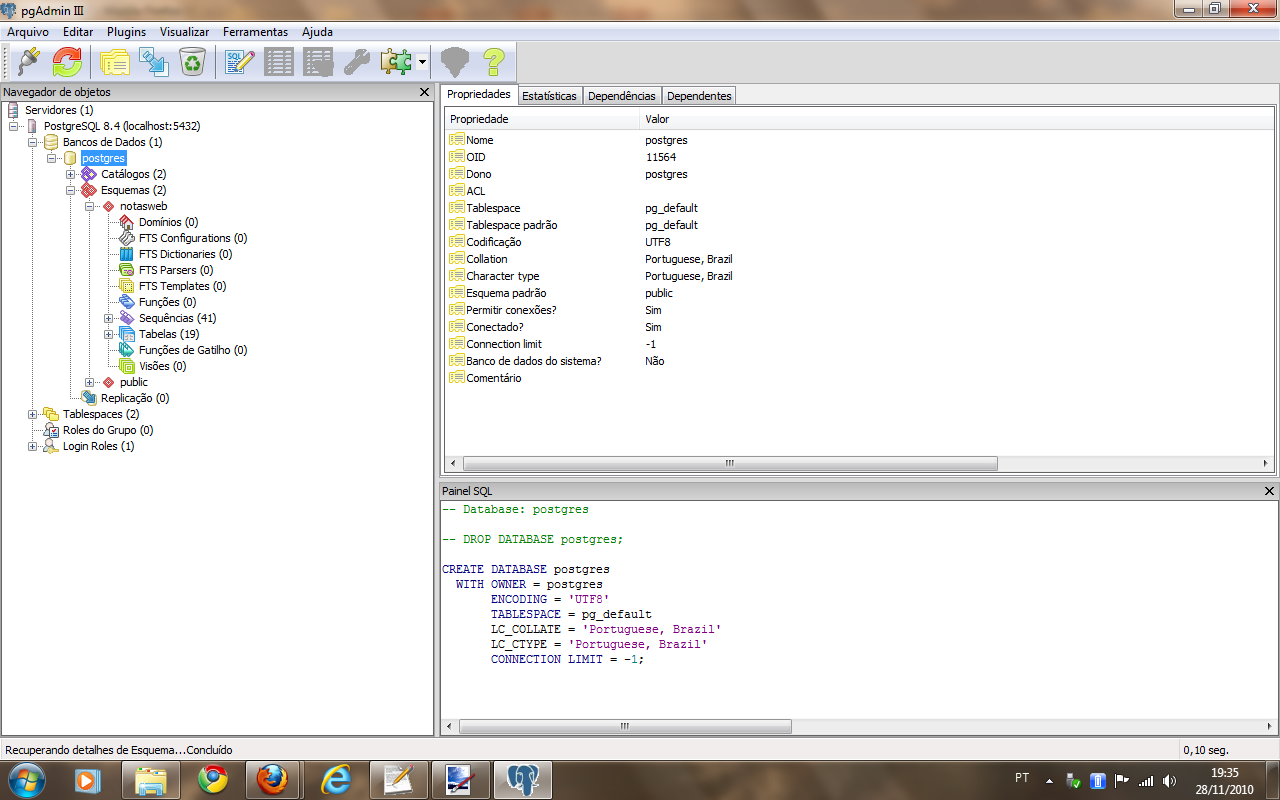
Task: Open the Editar menu
Action: coord(78,32)
